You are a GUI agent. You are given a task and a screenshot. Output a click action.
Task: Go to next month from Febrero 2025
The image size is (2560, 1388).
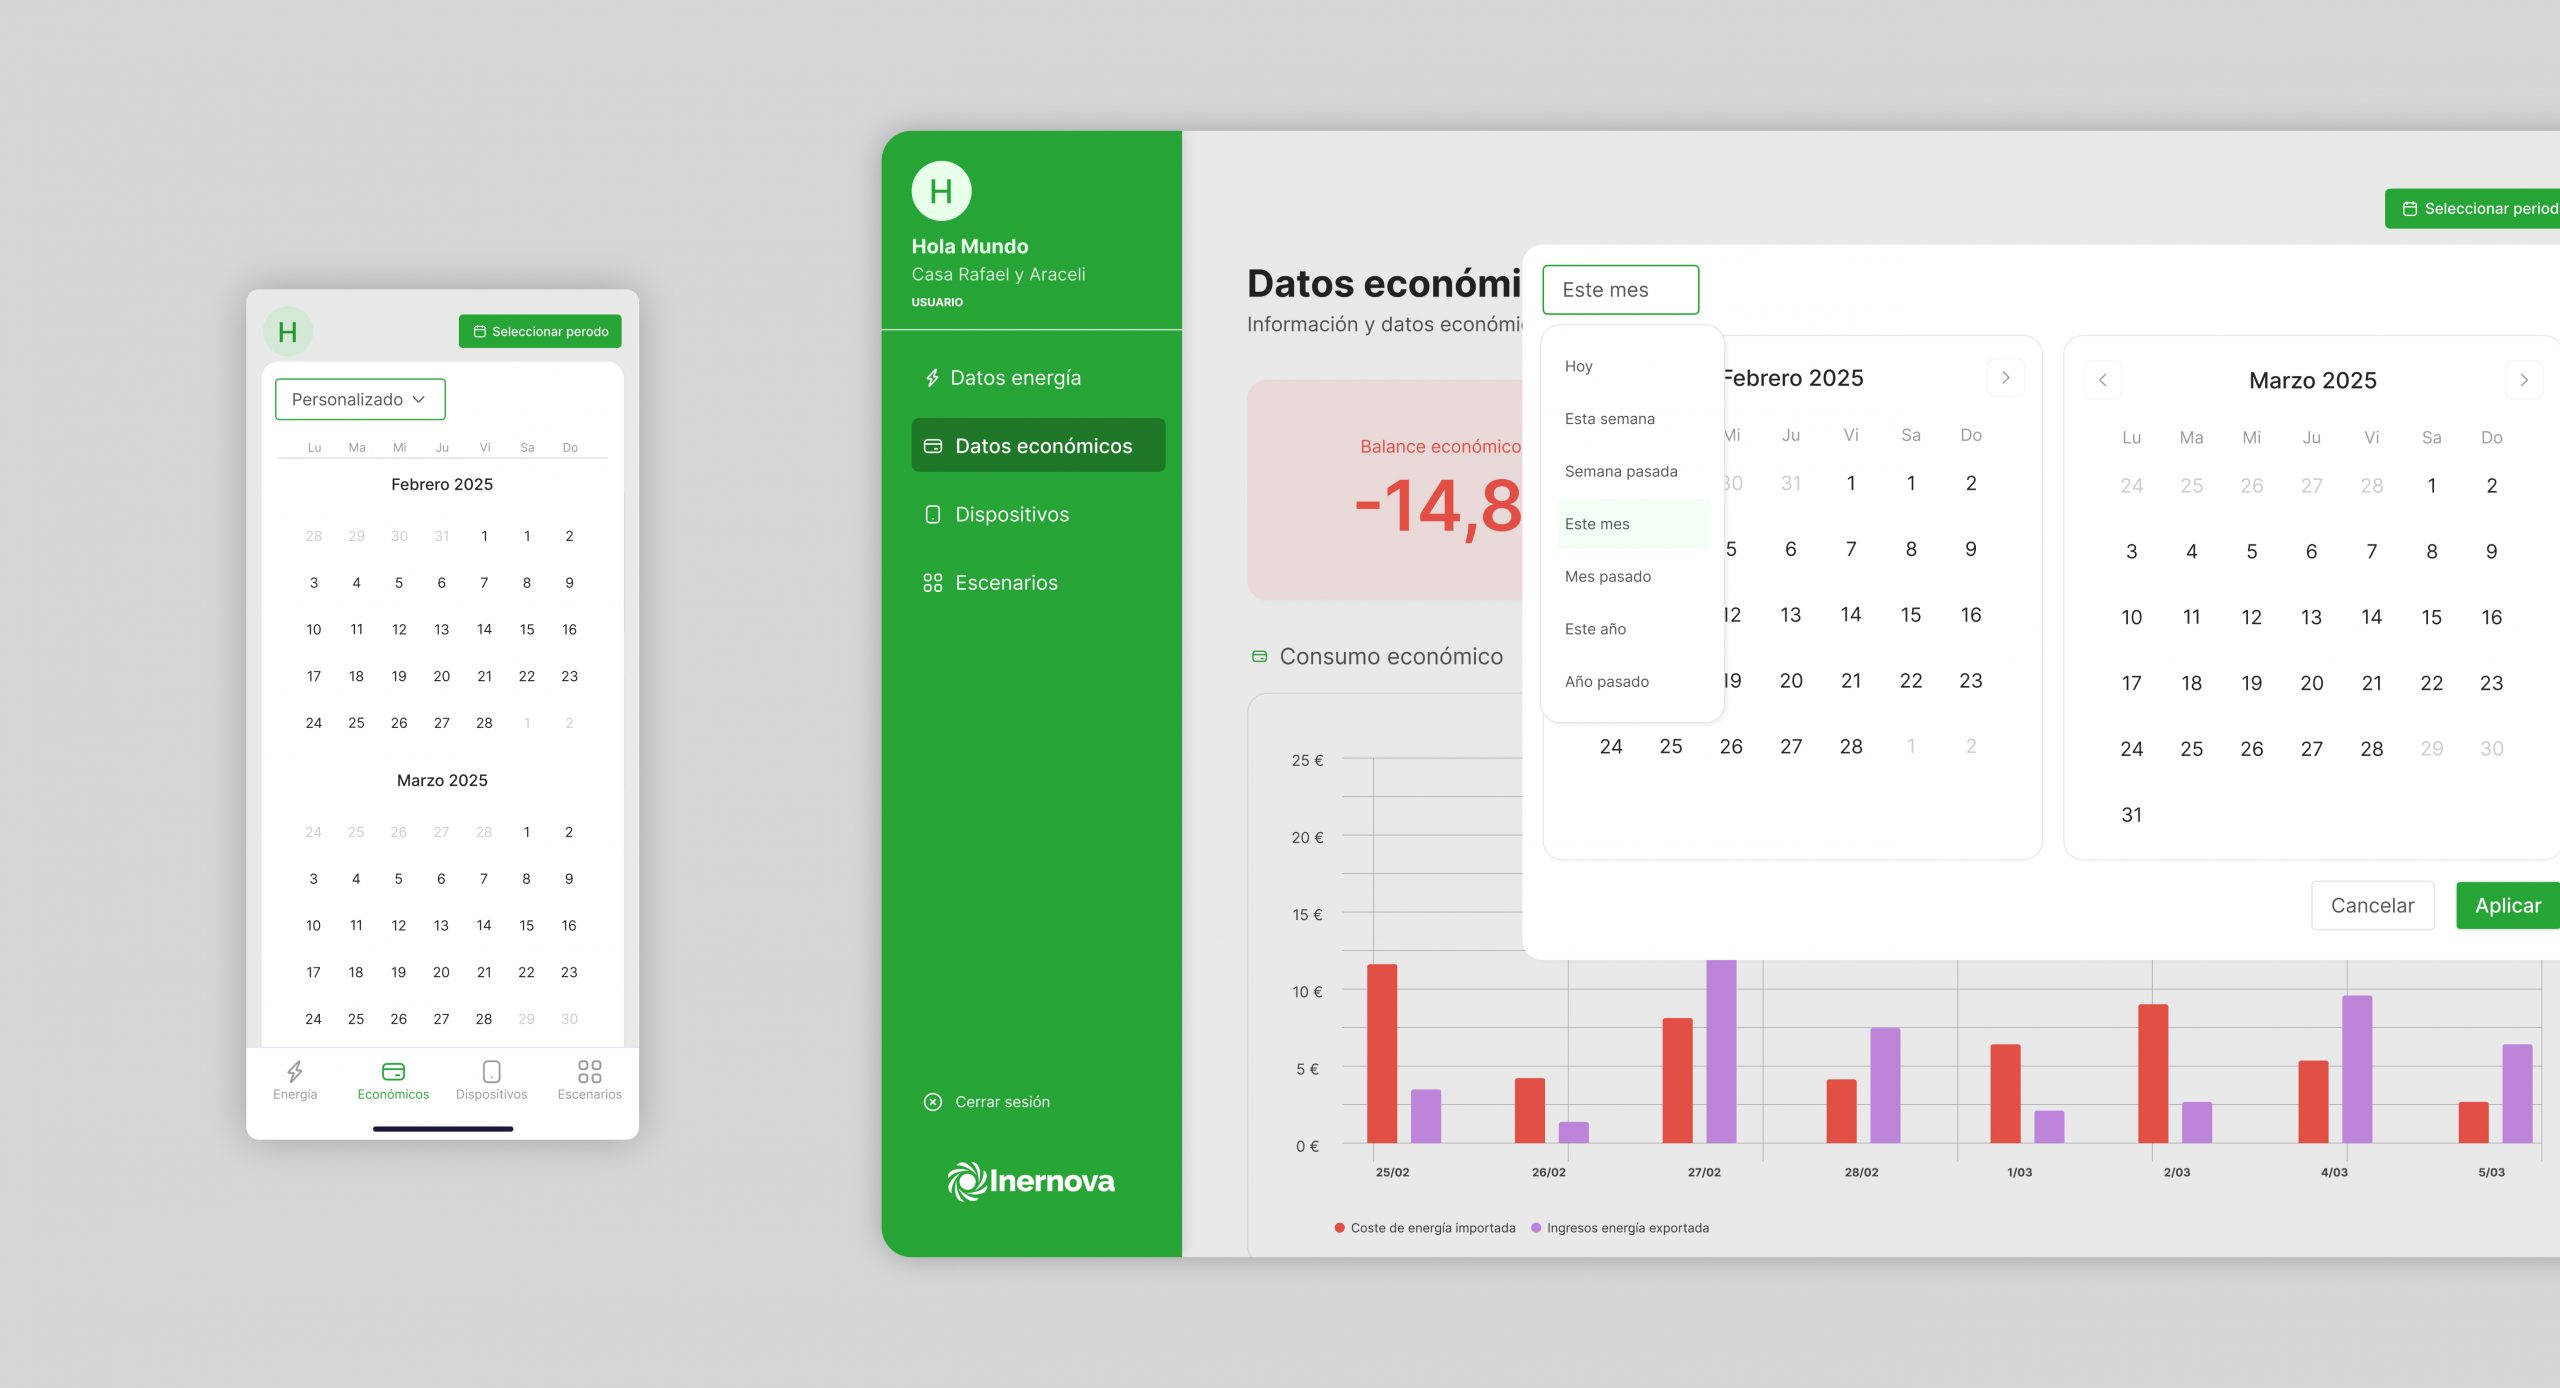pos(2005,378)
